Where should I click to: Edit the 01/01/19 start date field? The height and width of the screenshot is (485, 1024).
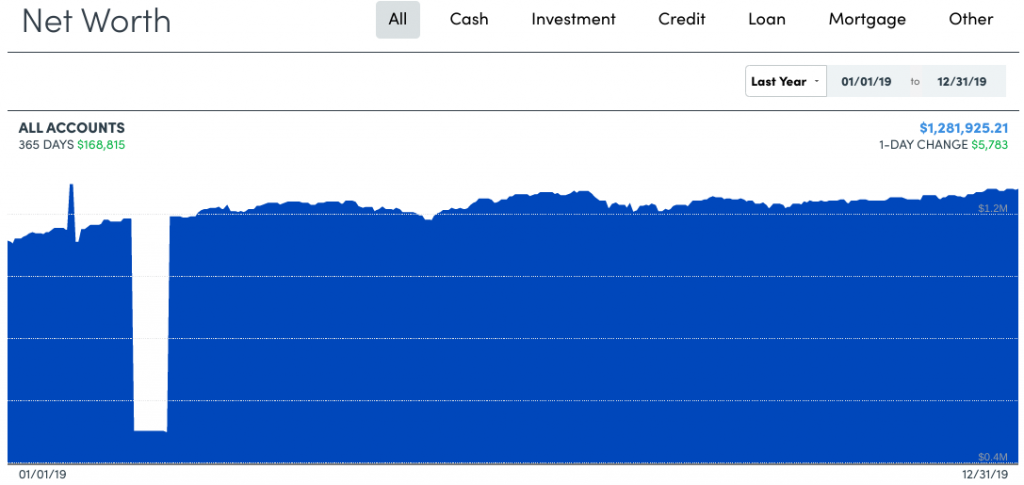(x=866, y=82)
